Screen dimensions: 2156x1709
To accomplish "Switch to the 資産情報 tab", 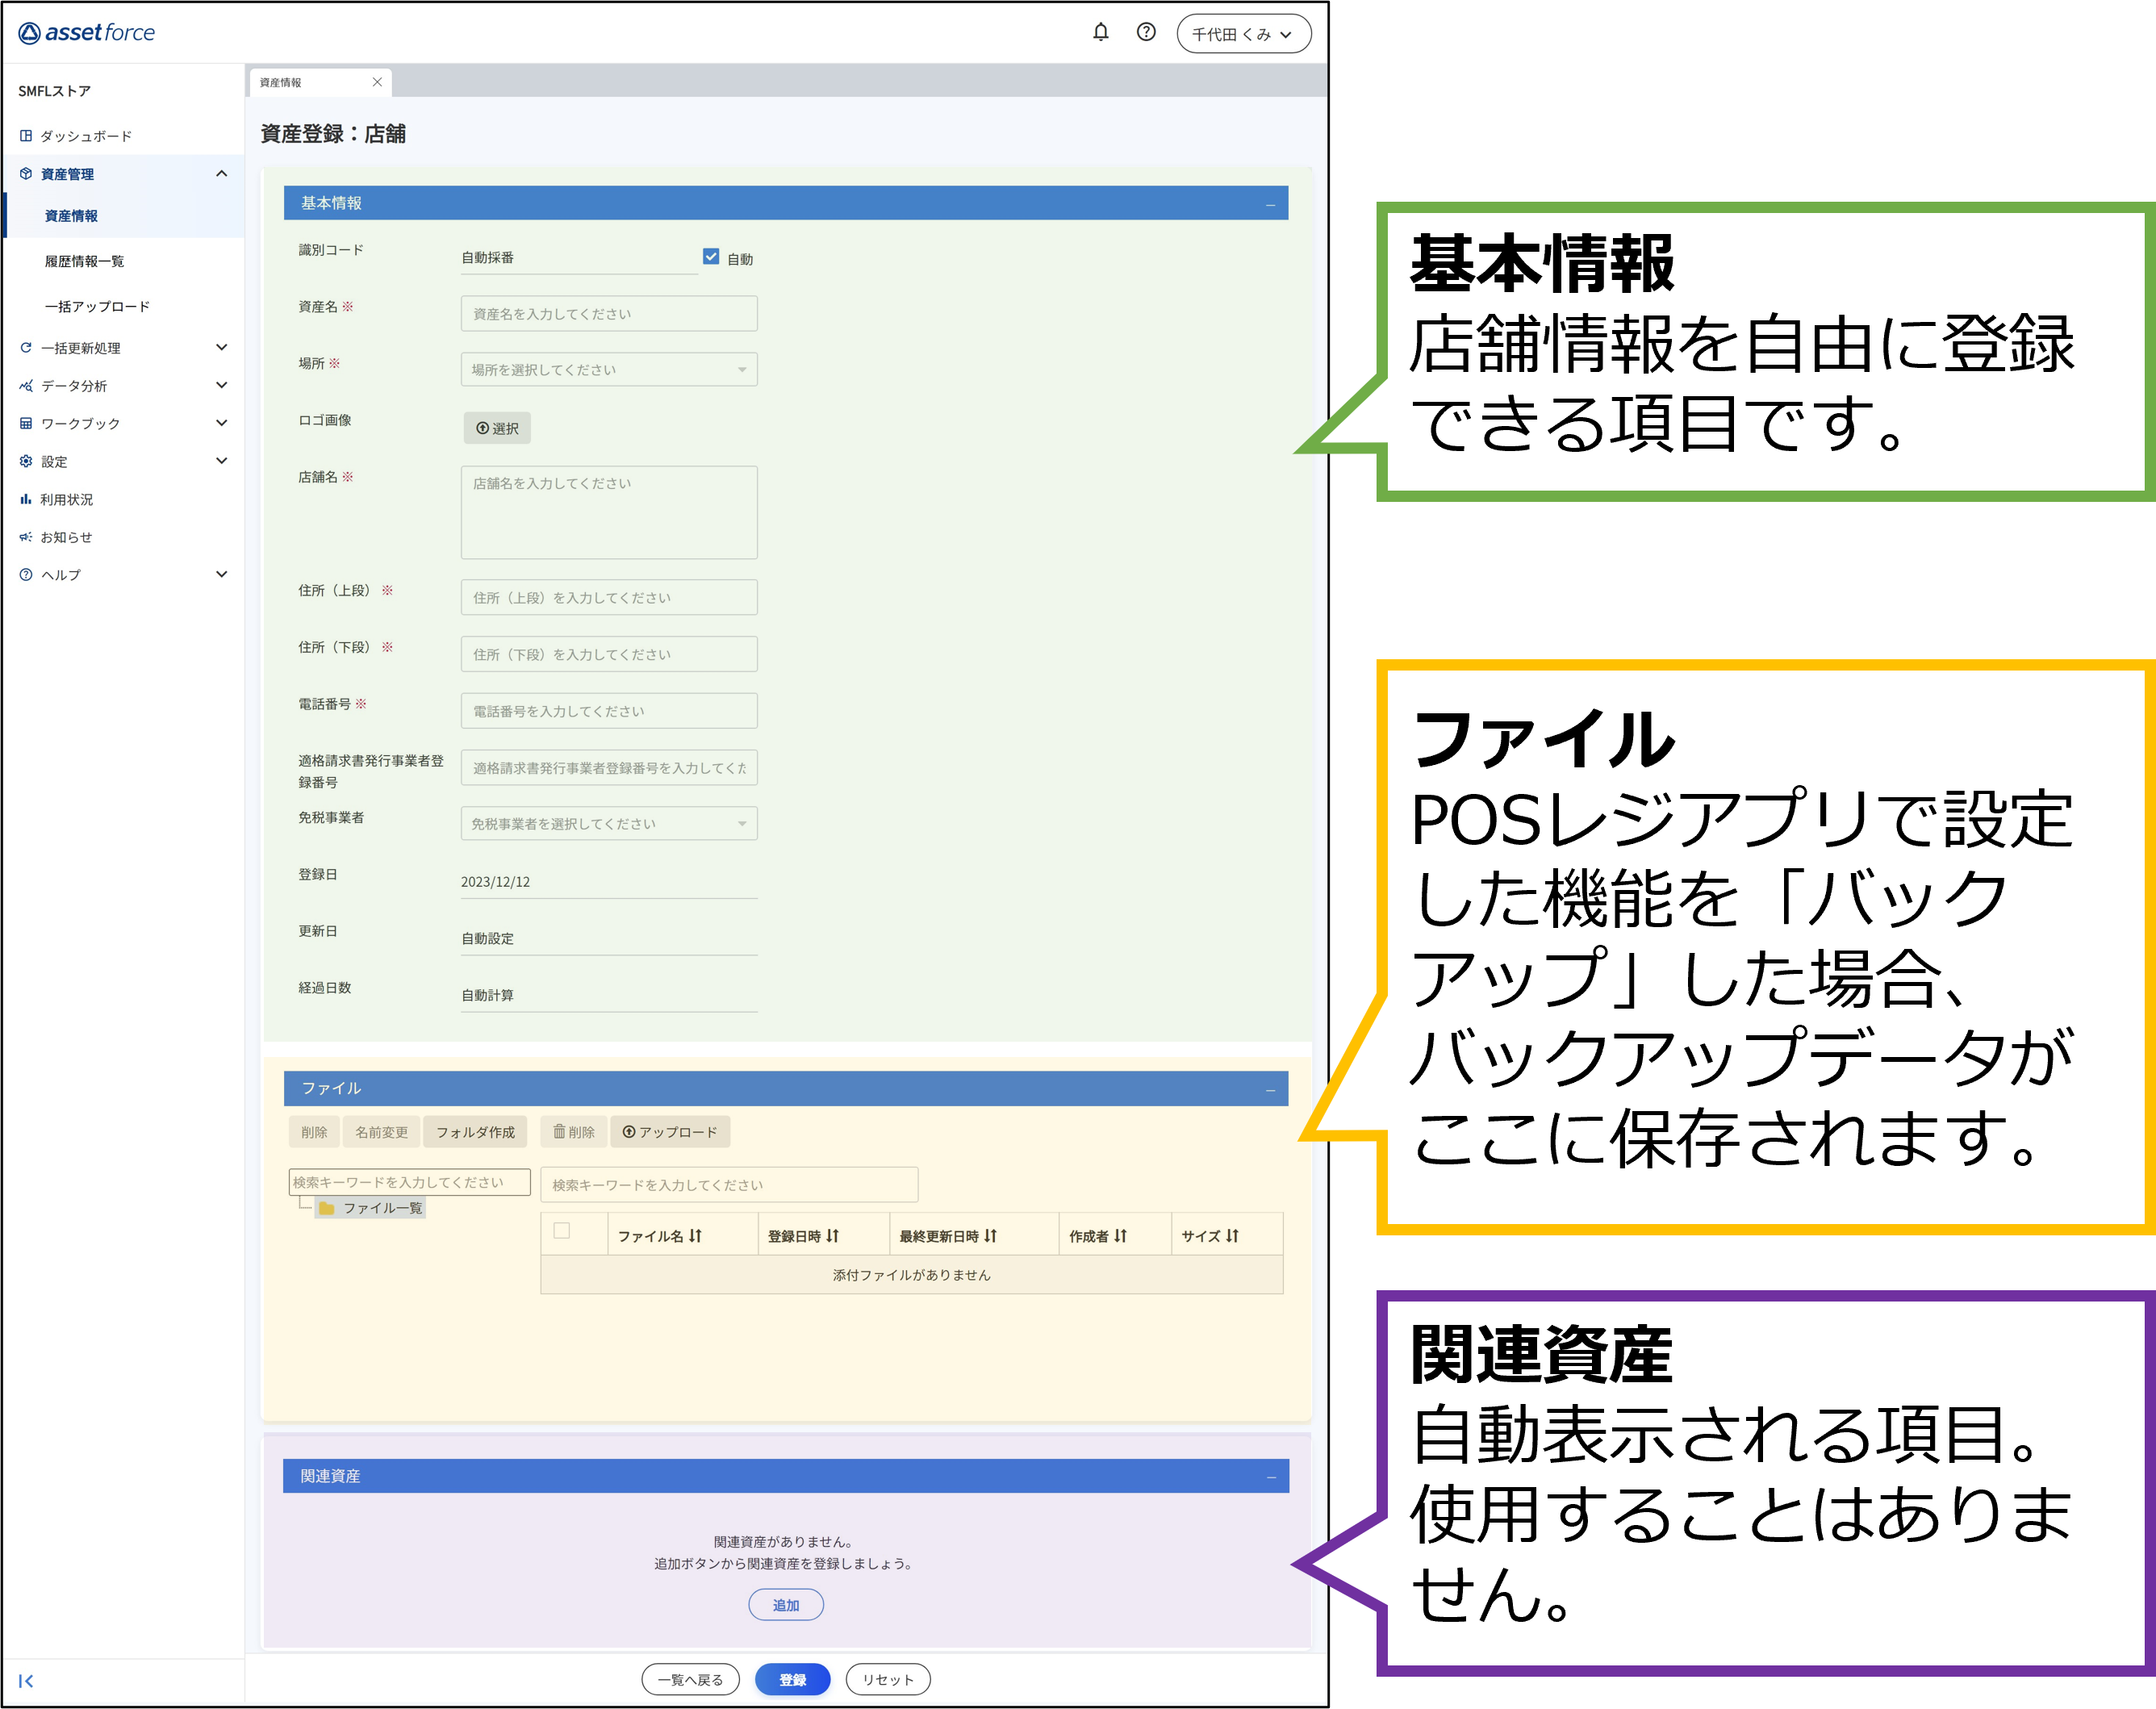I will (282, 82).
